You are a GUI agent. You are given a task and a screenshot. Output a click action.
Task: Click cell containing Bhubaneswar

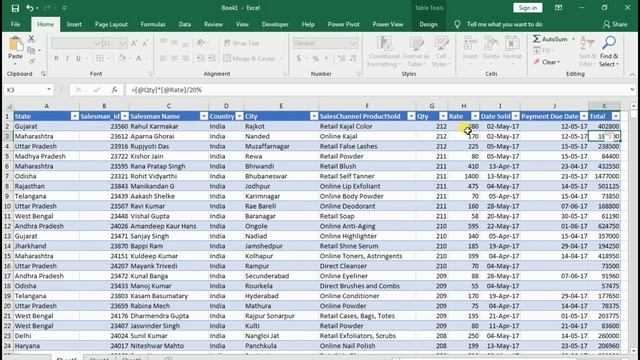tap(281, 176)
